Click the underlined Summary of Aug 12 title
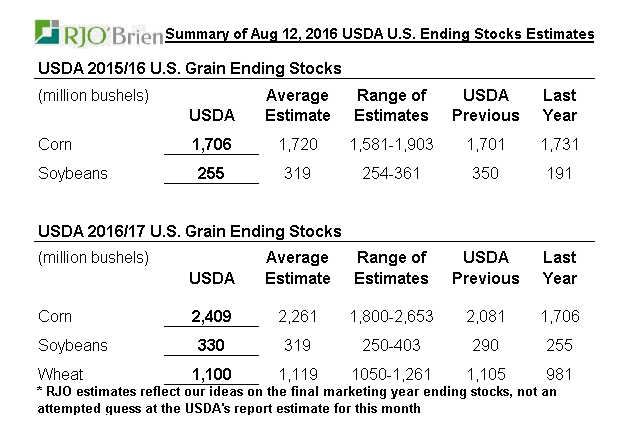 379,34
